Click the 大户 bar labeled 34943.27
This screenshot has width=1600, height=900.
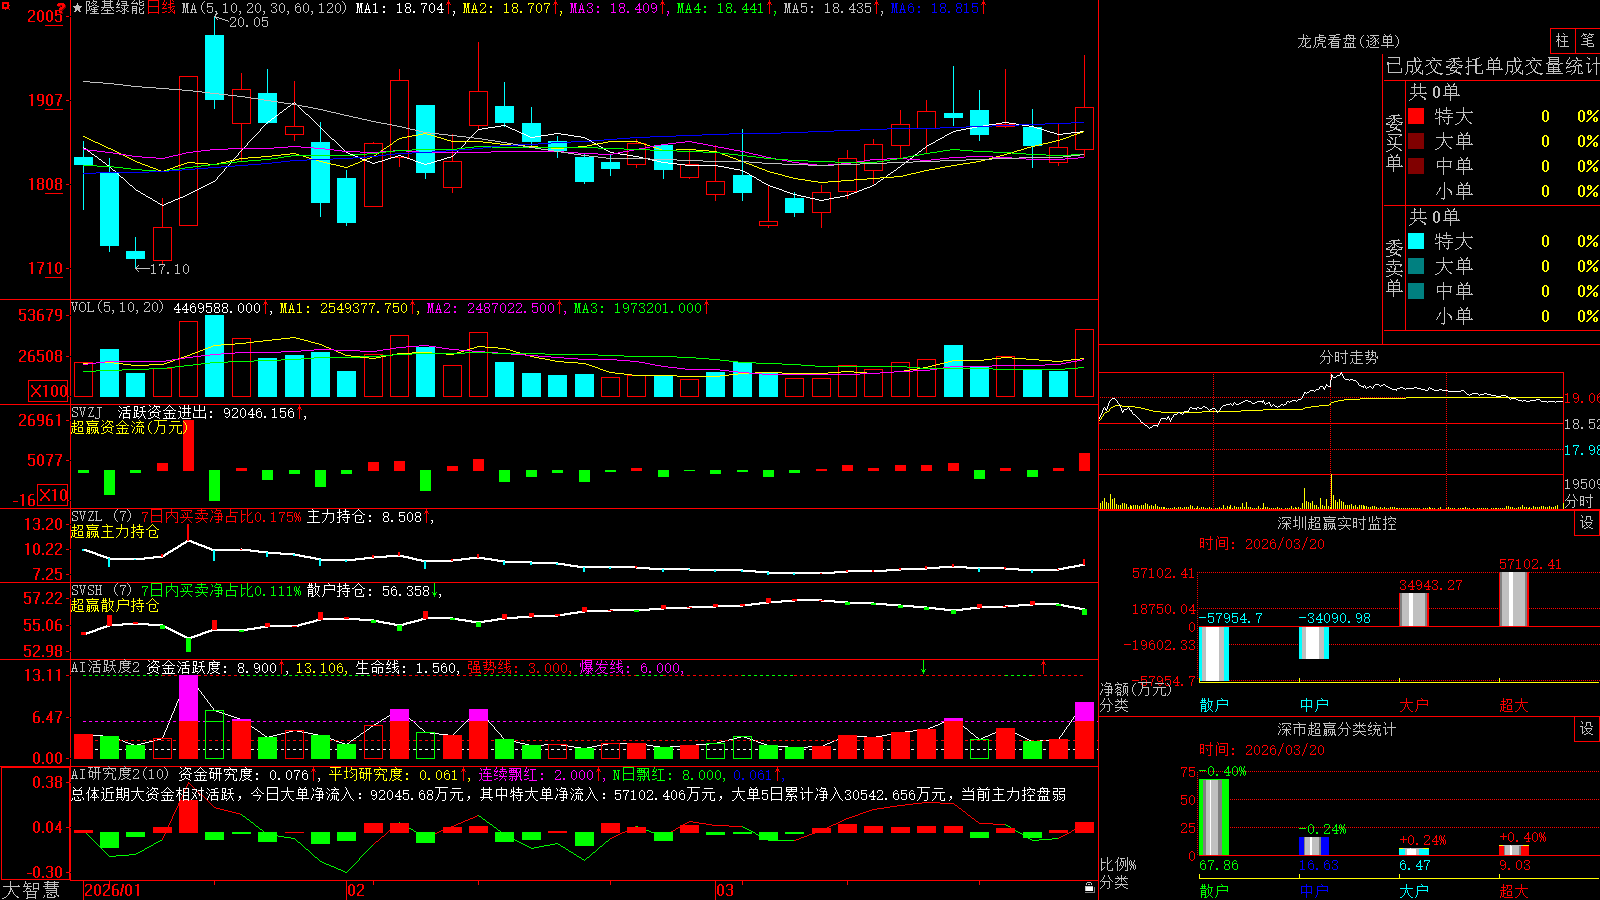1414,610
